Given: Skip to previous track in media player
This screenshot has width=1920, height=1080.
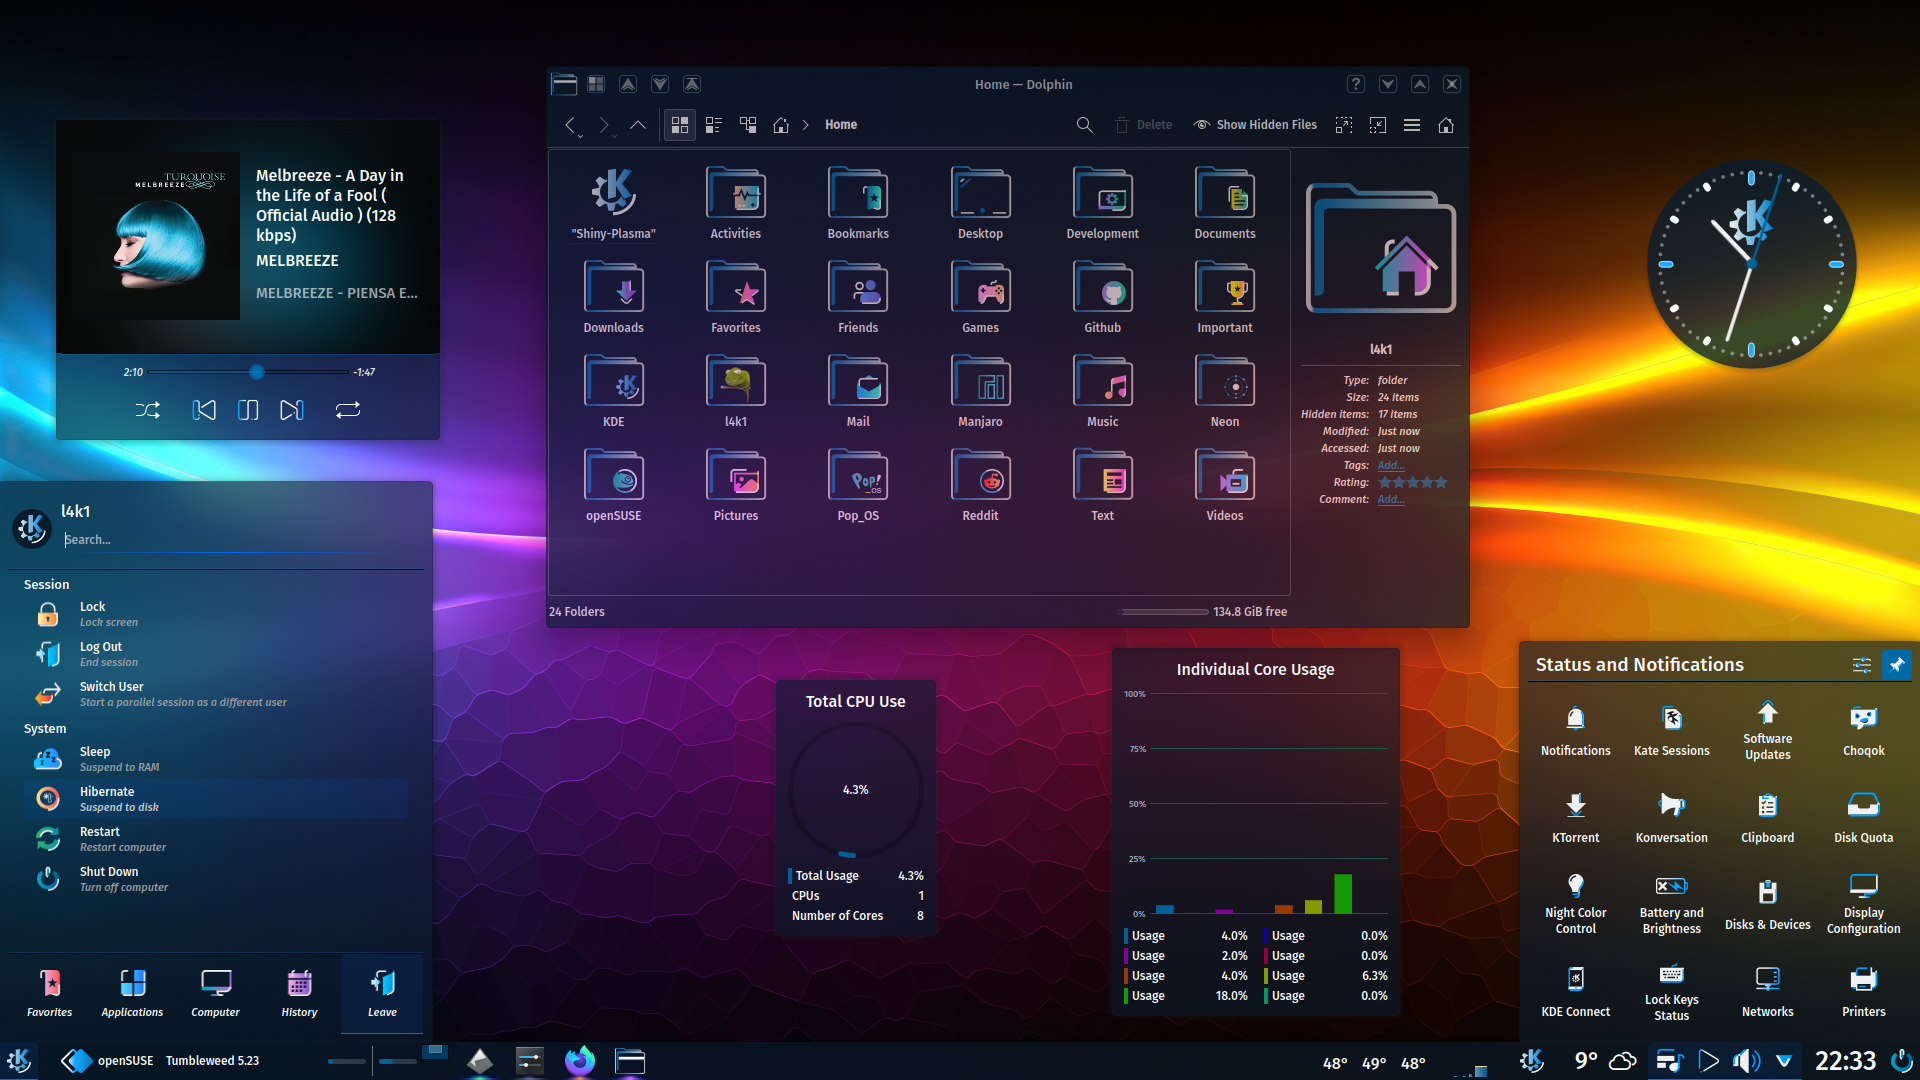Looking at the screenshot, I should 204,410.
